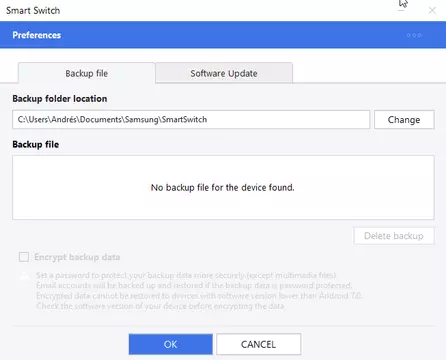
Task: Click the Backup file section heading
Action: click(36, 144)
